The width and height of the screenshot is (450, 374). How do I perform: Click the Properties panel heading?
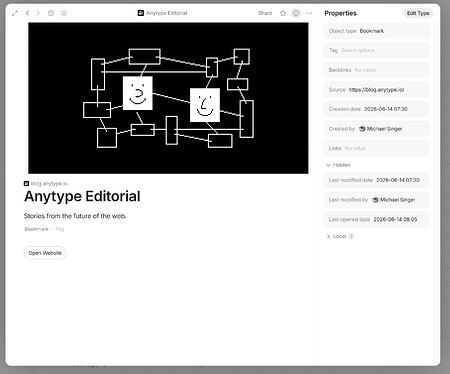pos(340,13)
